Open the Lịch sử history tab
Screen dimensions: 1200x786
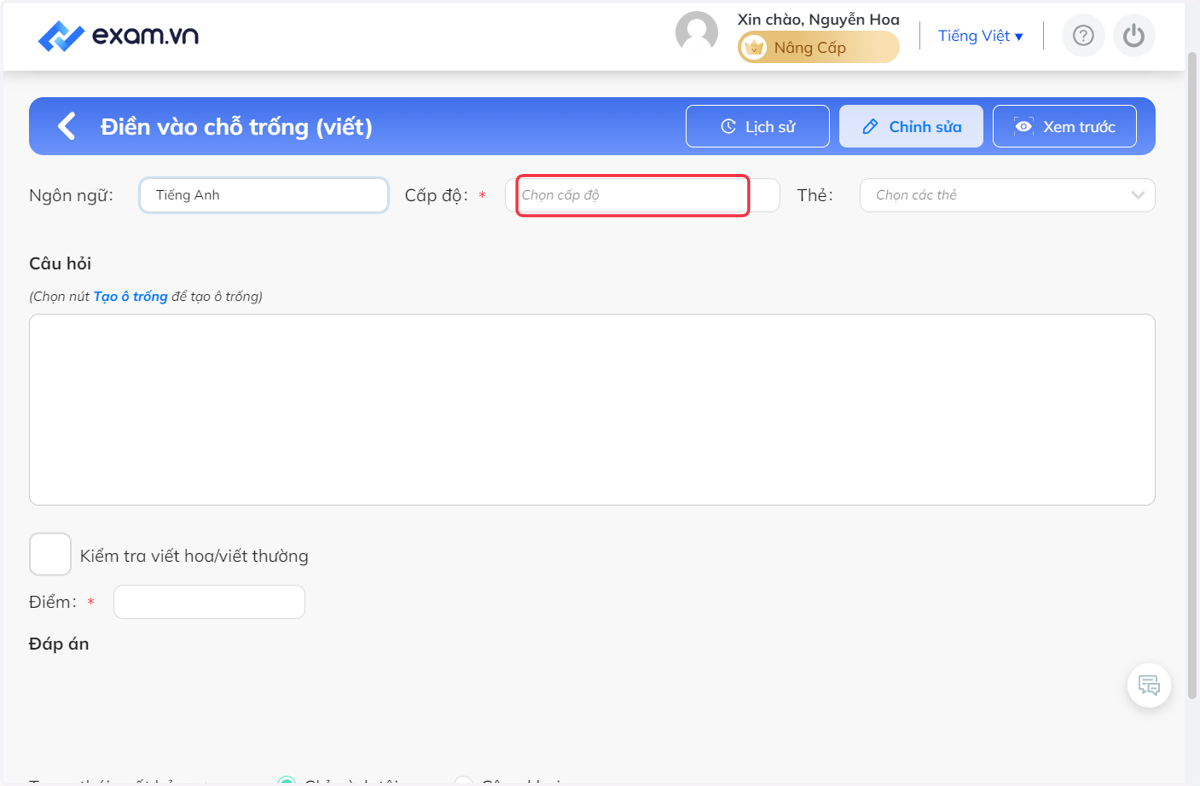pyautogui.click(x=757, y=126)
